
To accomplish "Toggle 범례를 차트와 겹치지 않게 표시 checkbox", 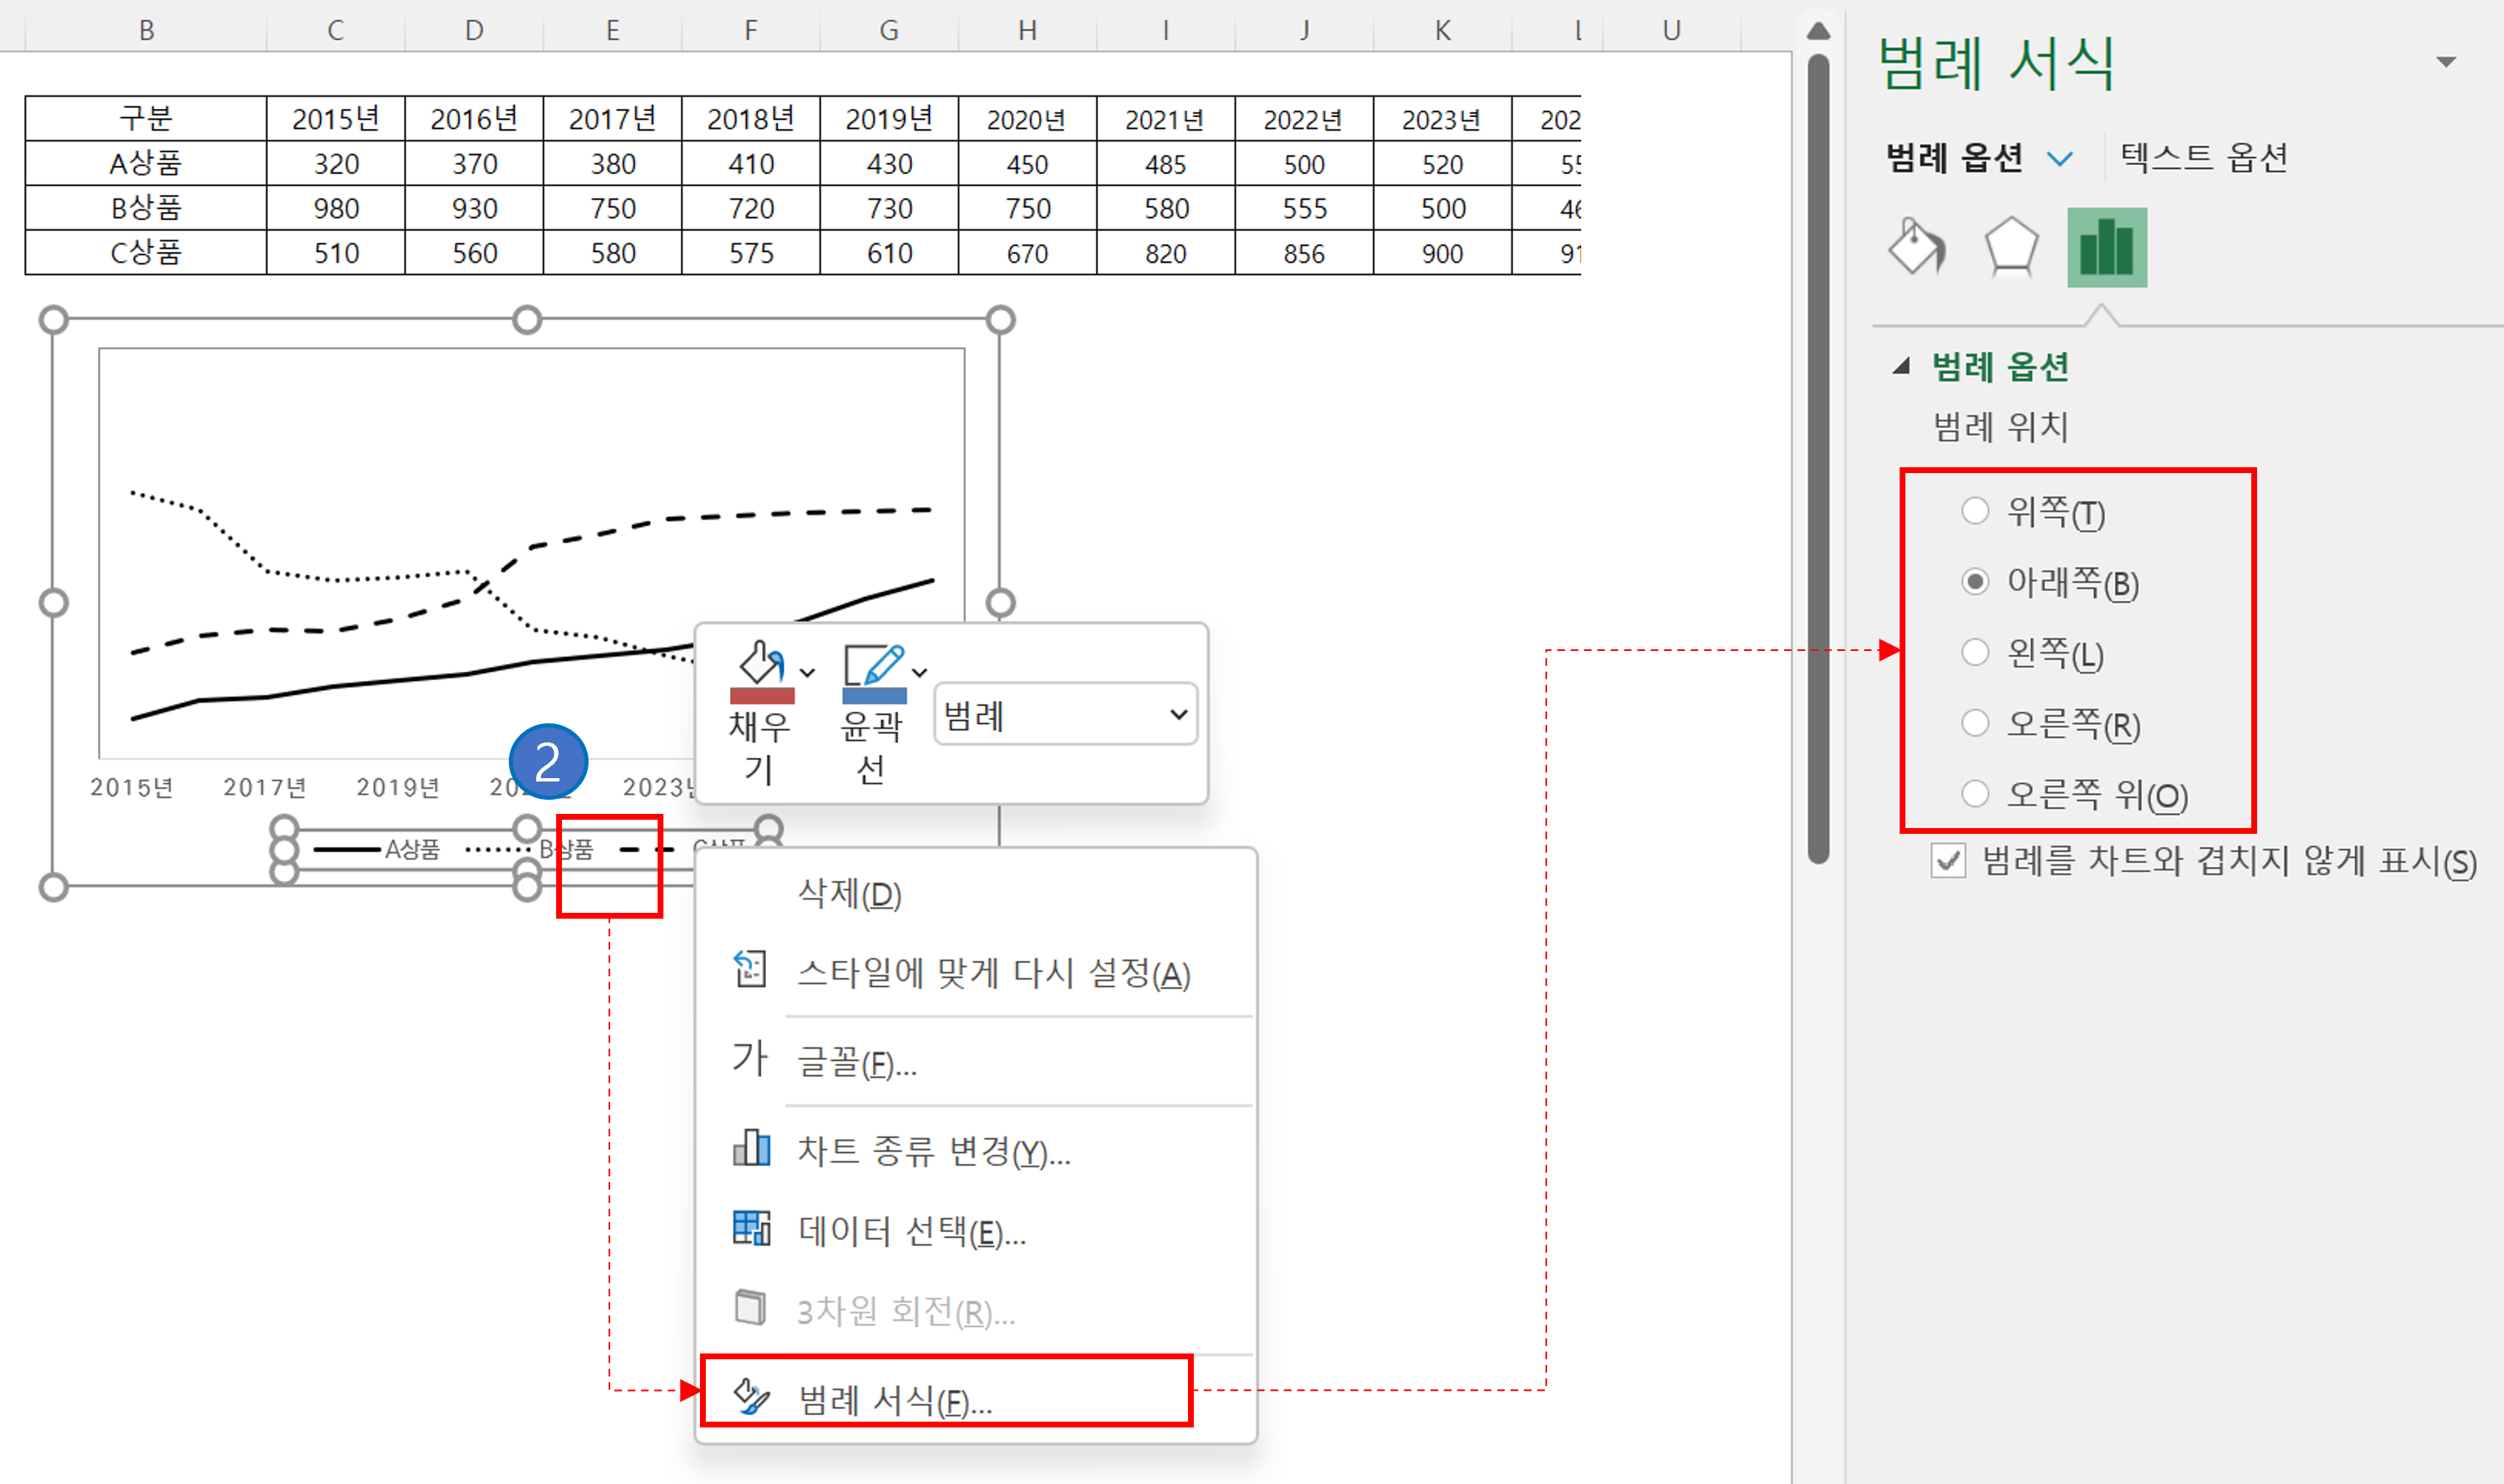I will (1948, 861).
